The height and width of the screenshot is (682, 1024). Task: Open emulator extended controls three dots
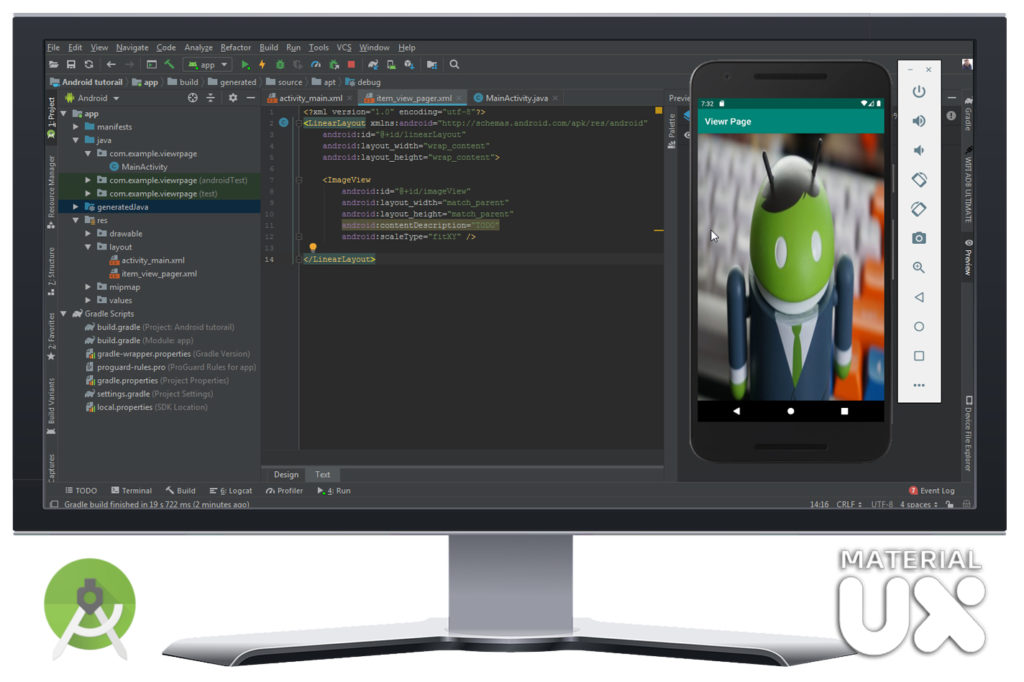[919, 385]
